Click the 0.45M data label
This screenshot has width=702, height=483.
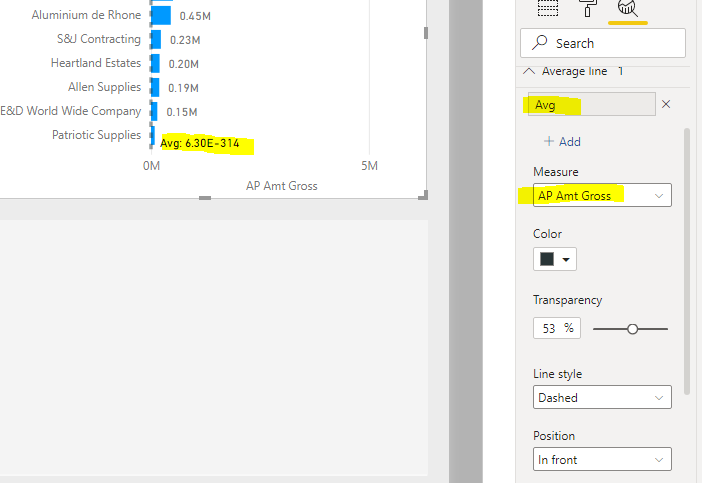(x=195, y=16)
